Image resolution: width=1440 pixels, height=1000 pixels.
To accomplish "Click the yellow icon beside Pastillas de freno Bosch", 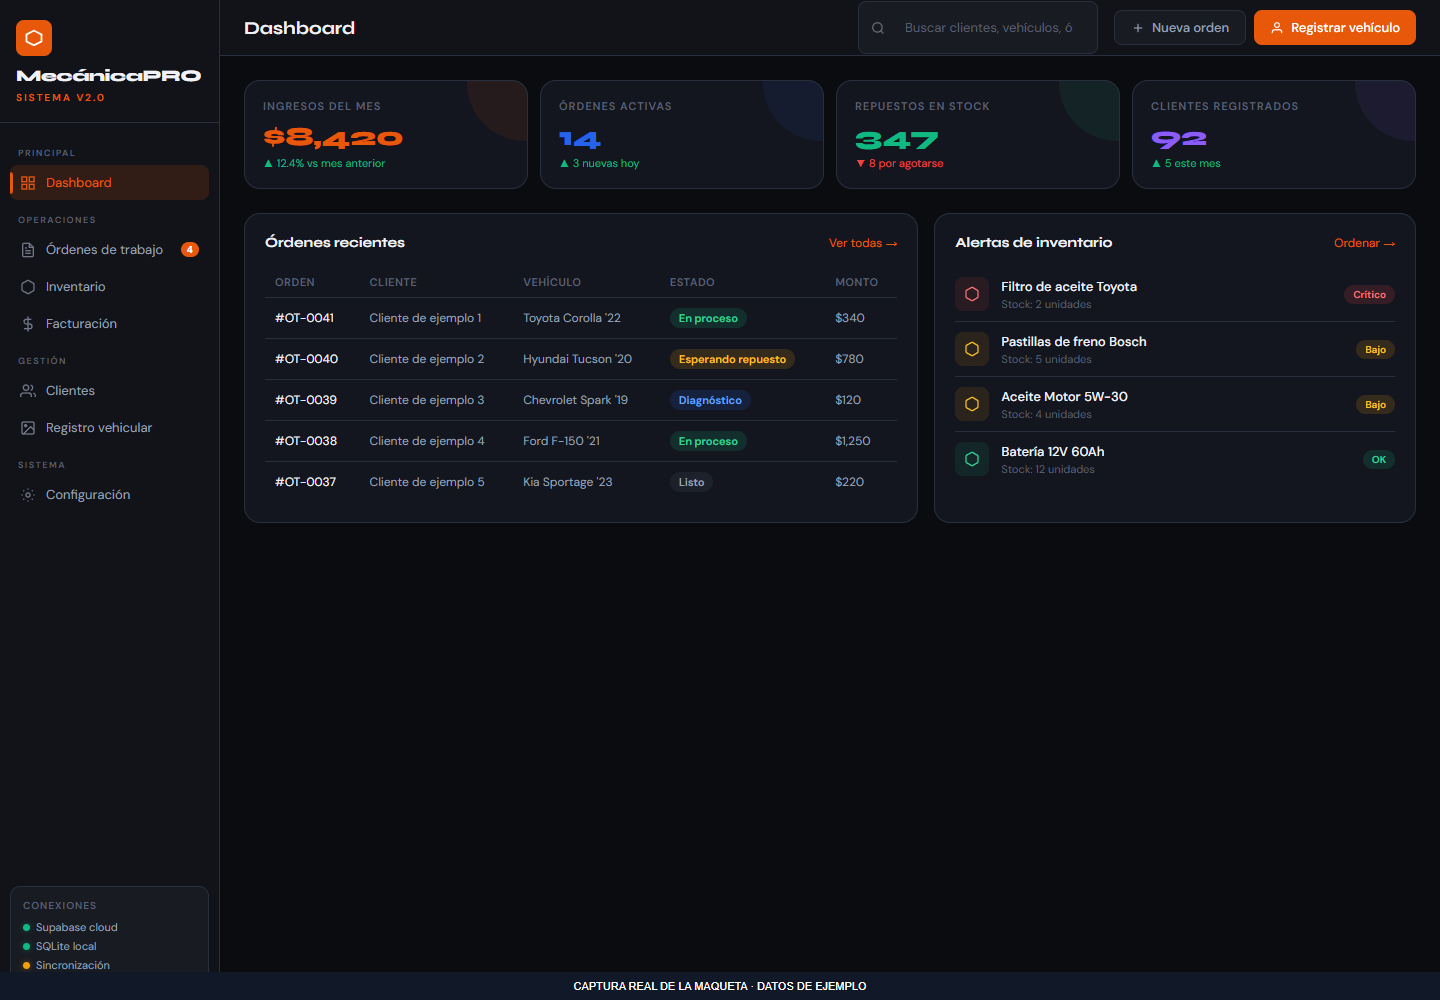I will click(x=972, y=350).
